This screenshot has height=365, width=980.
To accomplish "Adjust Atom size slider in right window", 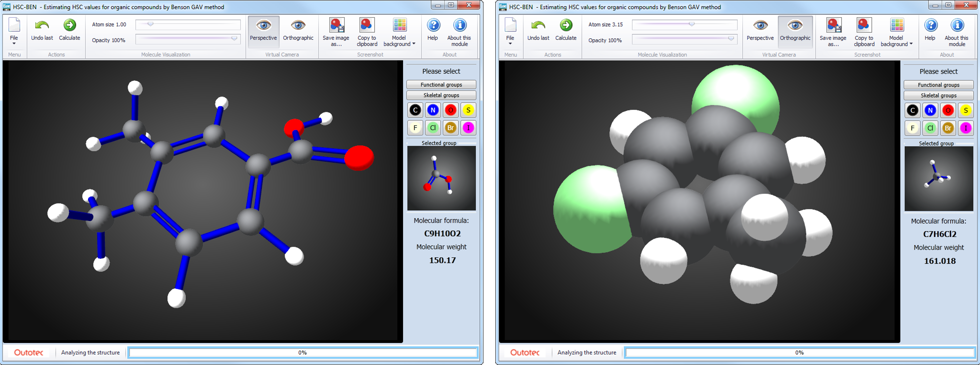I will pyautogui.click(x=684, y=25).
